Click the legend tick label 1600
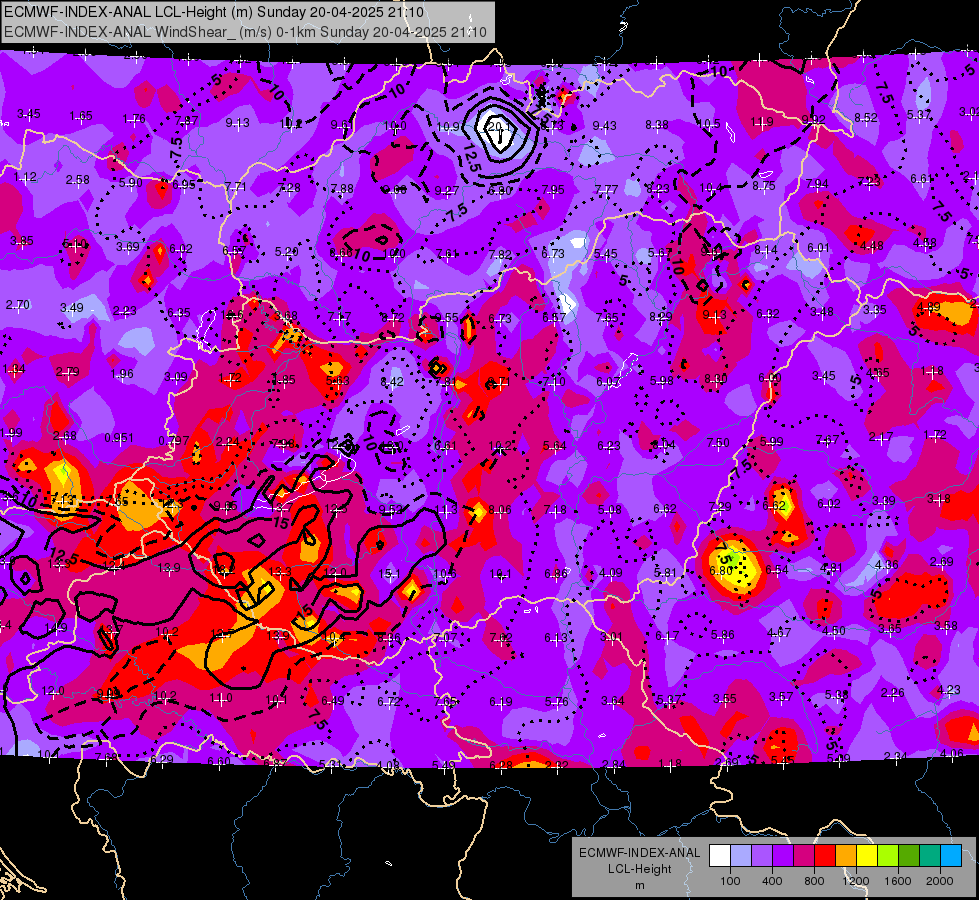Screen dimensions: 979x900 pyautogui.click(x=898, y=881)
